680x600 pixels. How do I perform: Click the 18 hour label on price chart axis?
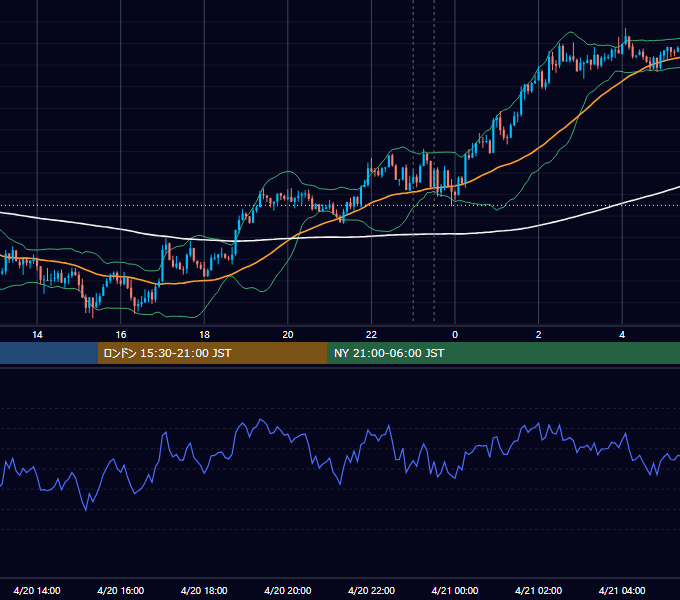click(x=204, y=335)
